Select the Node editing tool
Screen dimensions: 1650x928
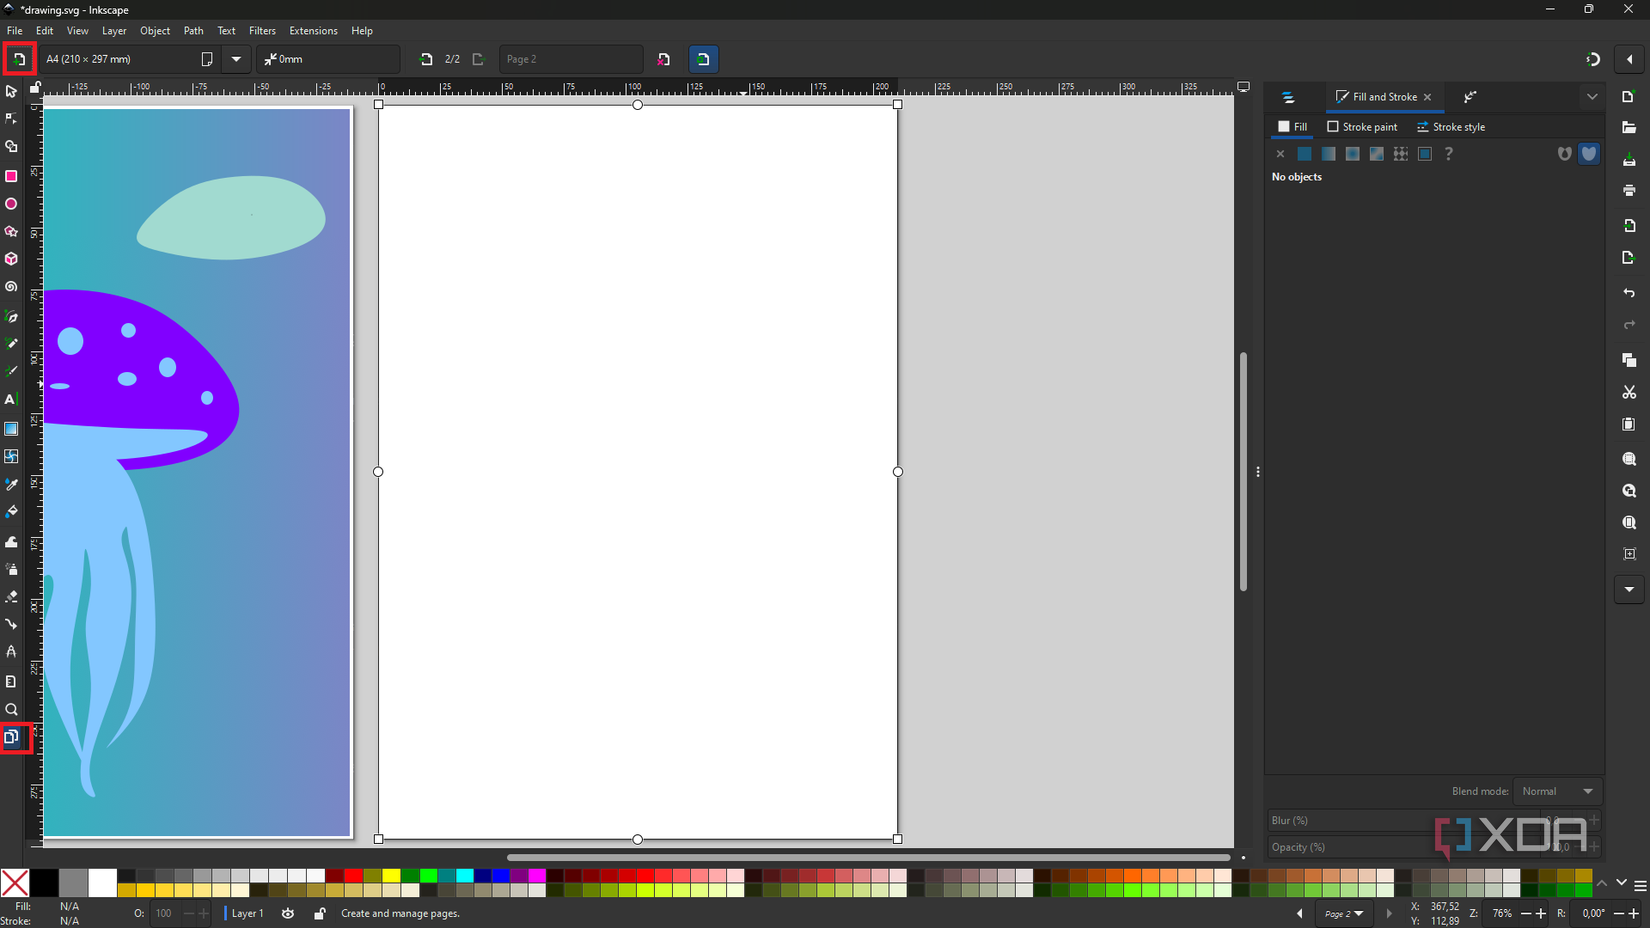tap(11, 118)
